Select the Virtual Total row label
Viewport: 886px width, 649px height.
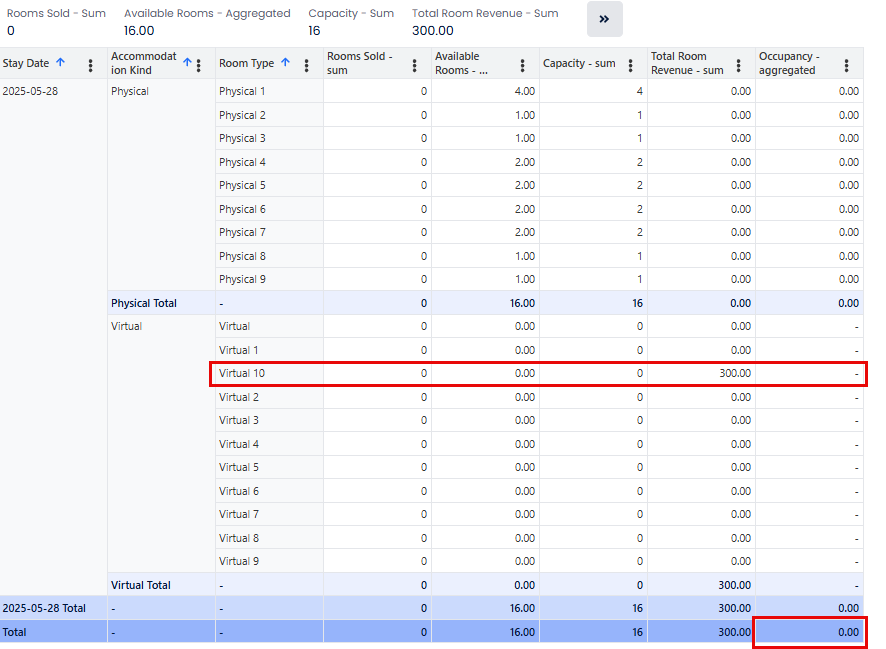pos(141,585)
